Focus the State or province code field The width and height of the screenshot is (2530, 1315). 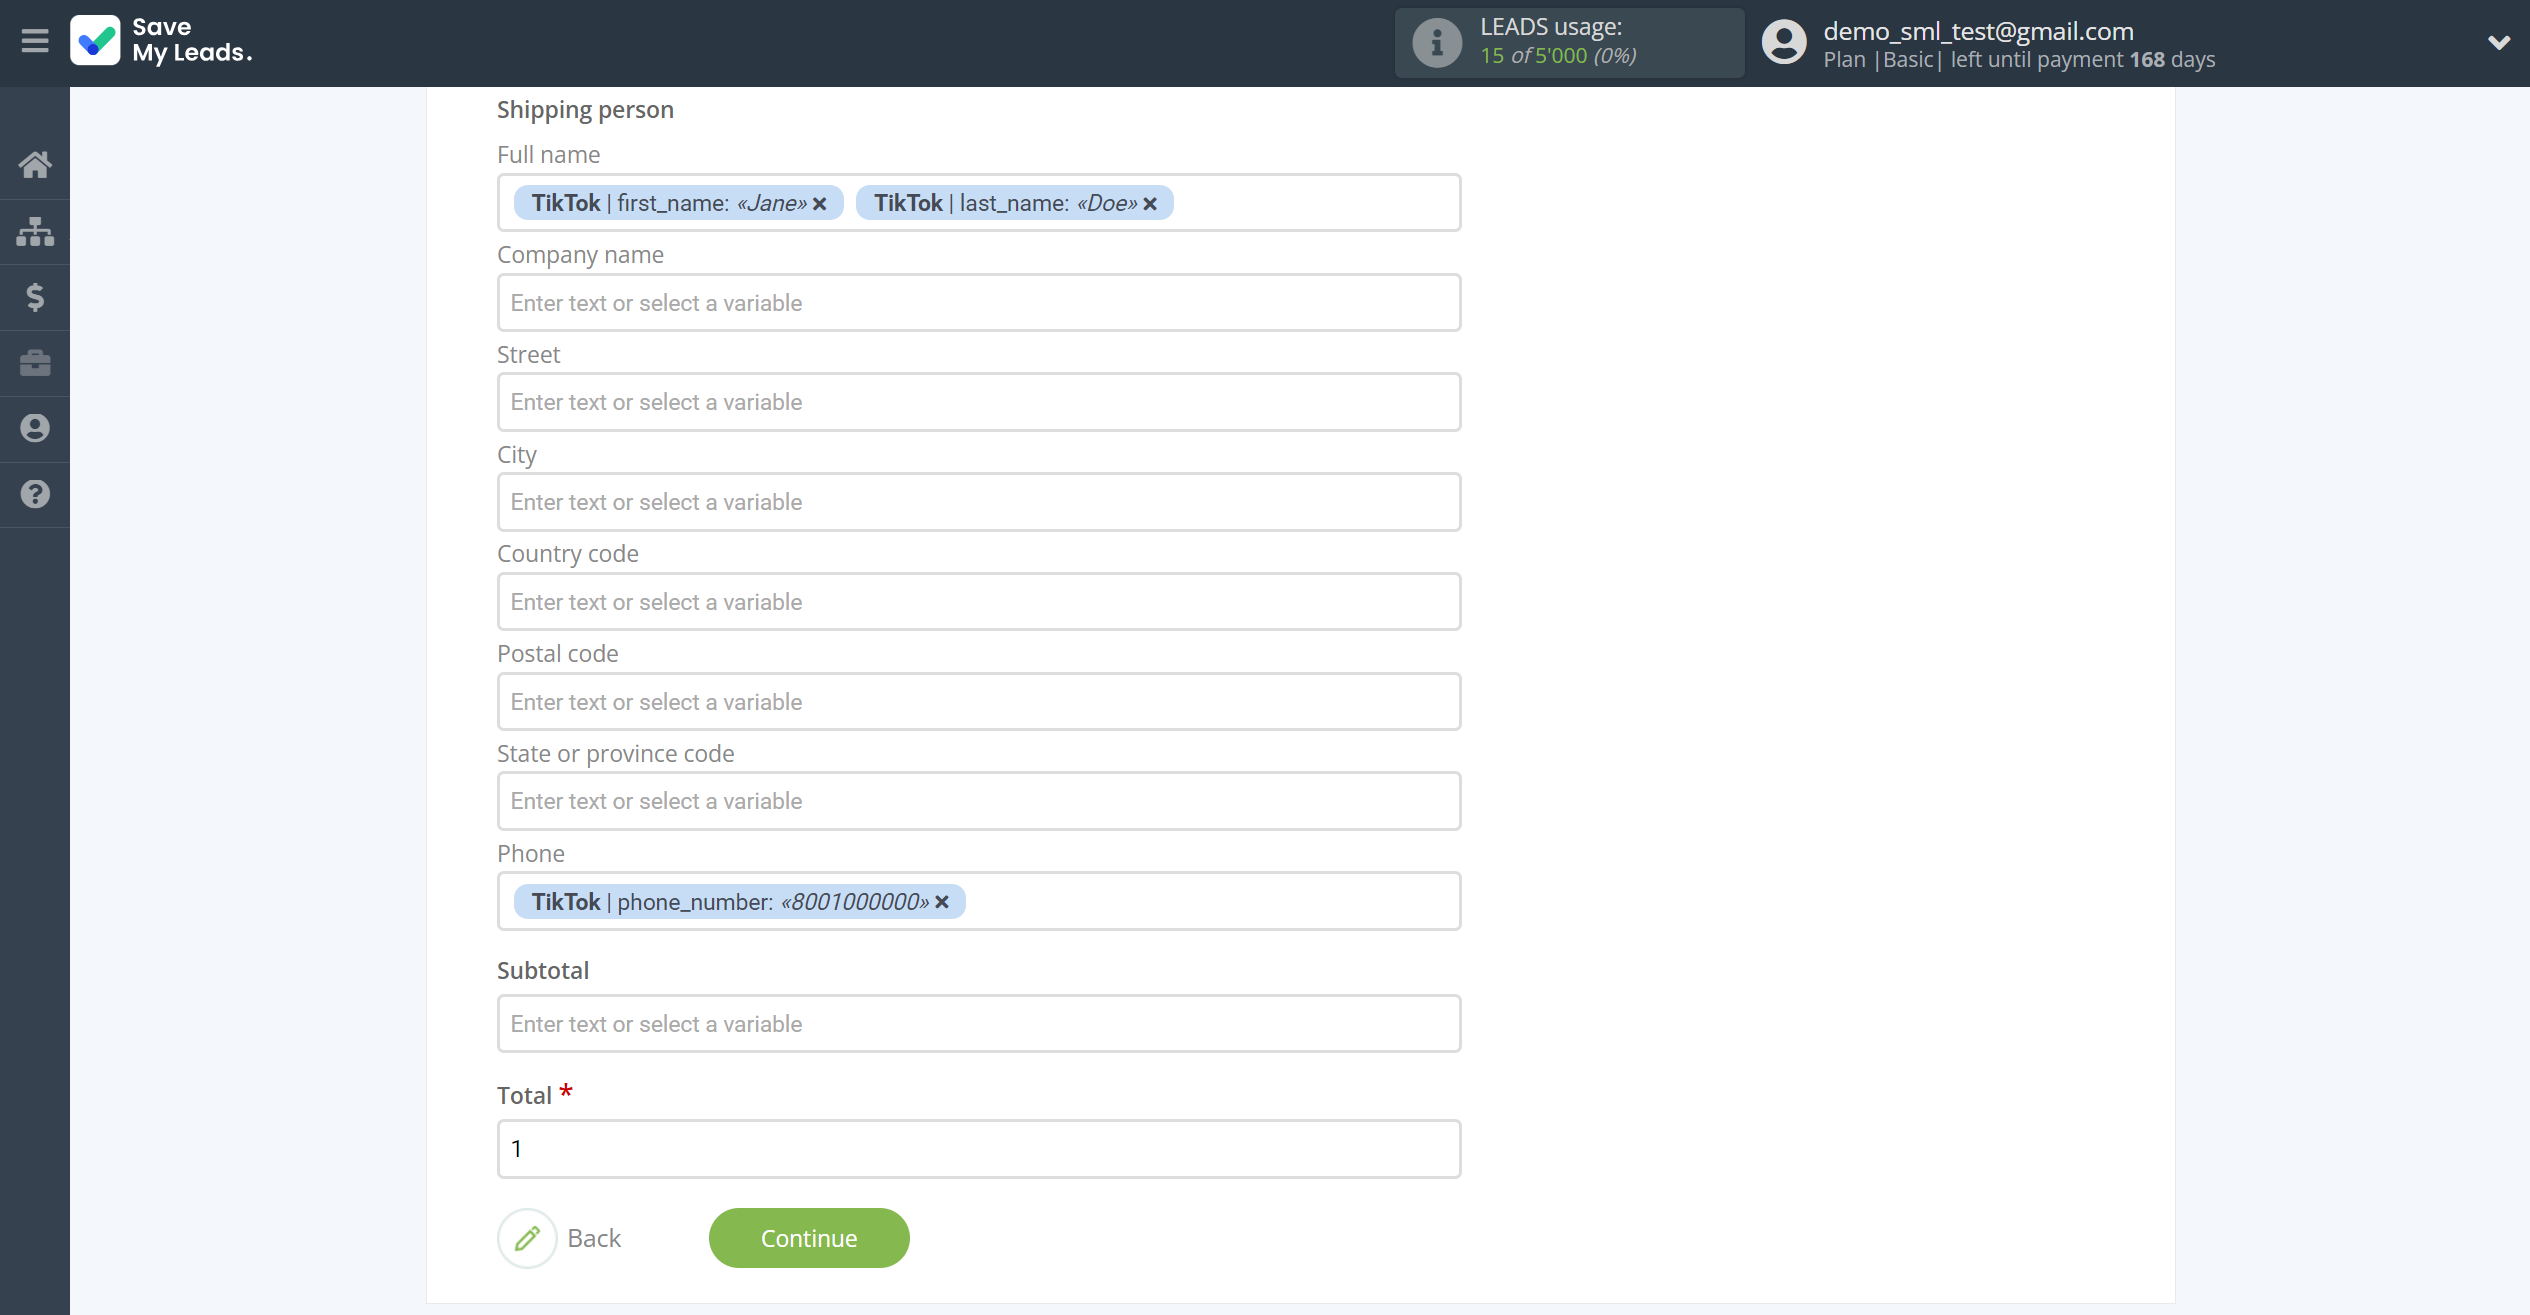pos(979,801)
